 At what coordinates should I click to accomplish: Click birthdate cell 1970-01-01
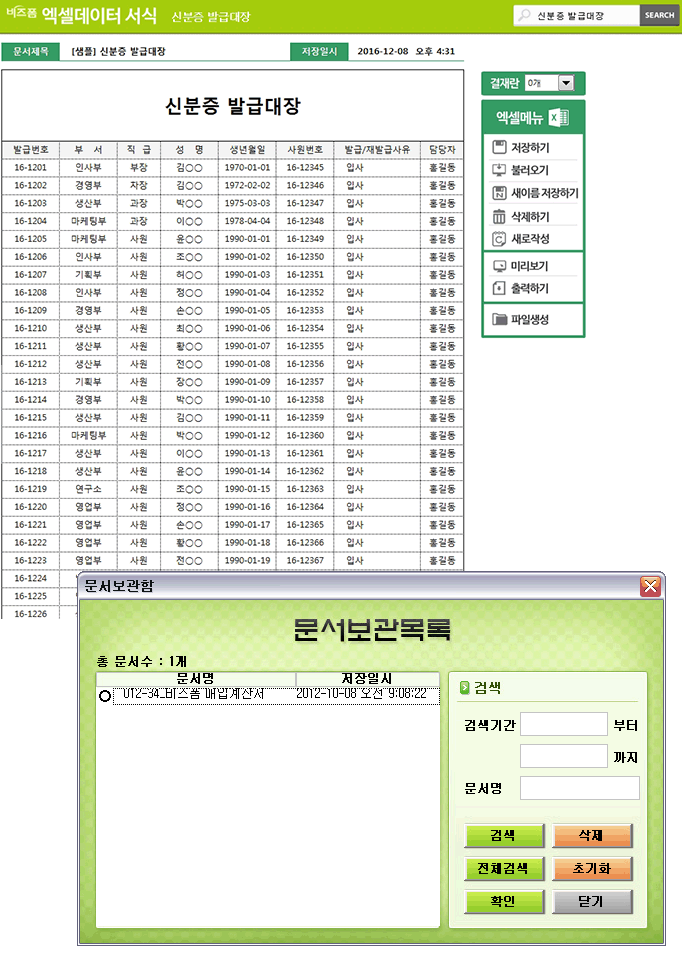click(247, 167)
